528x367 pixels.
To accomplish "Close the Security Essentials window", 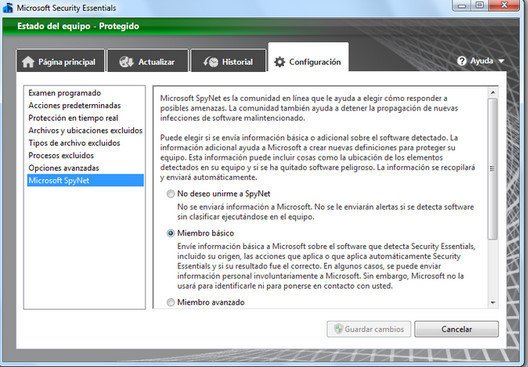I will coord(504,5).
